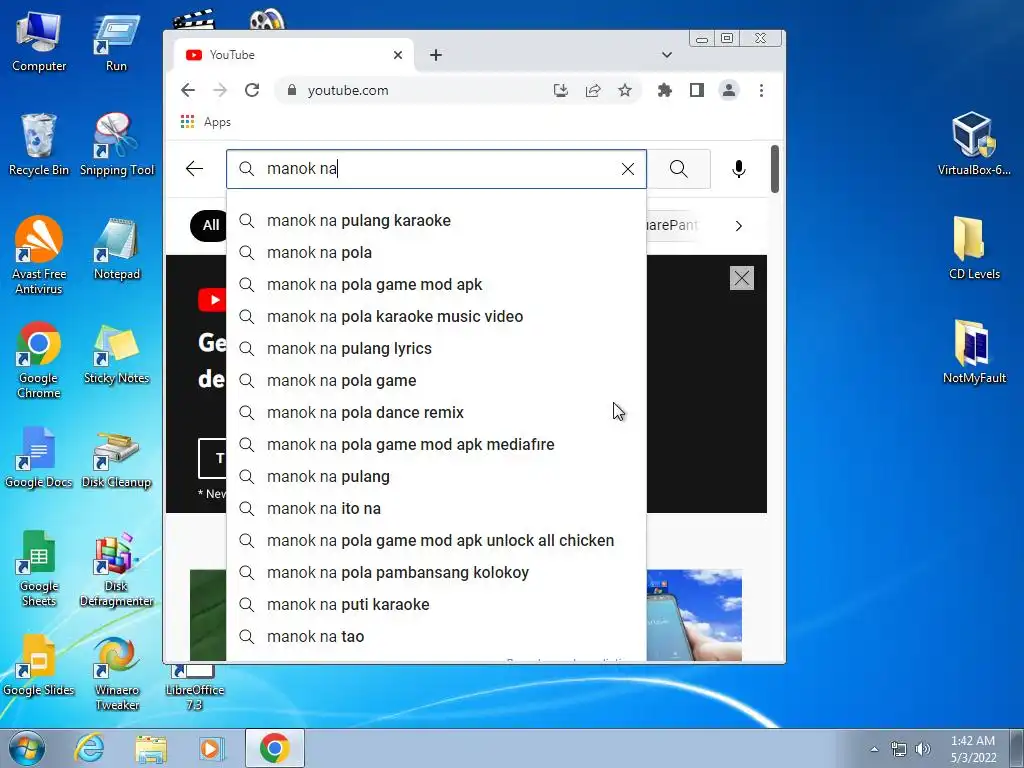Select the Winaero Tweaker shortcut
The height and width of the screenshot is (768, 1024).
tap(117, 674)
